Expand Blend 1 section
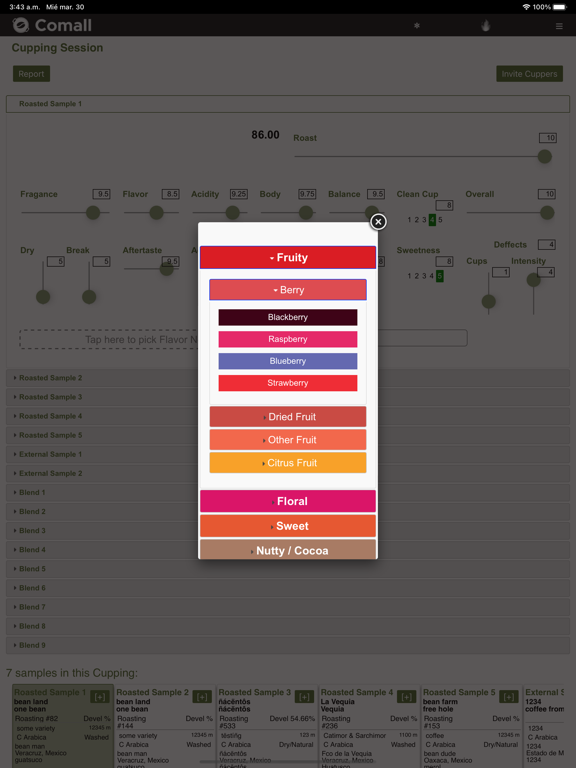This screenshot has height=768, width=576. pyautogui.click(x=288, y=493)
